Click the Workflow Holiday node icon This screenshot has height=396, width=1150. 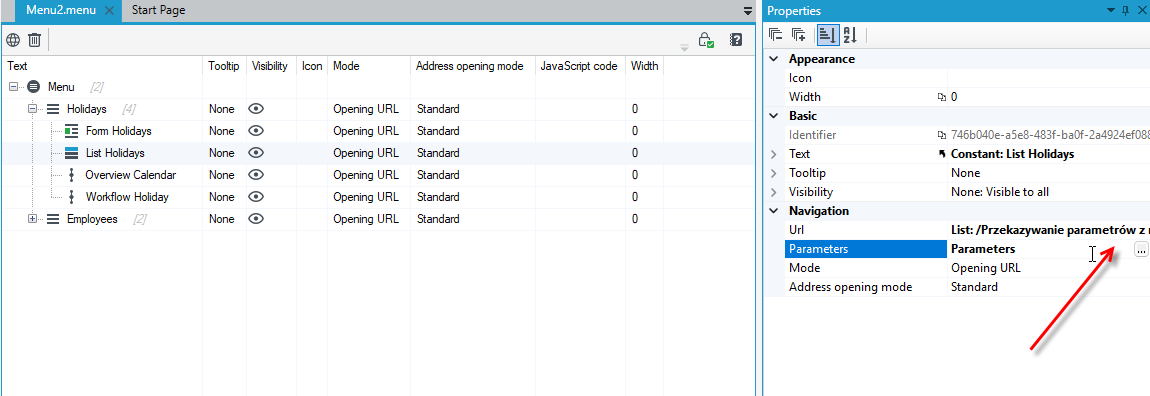71,197
